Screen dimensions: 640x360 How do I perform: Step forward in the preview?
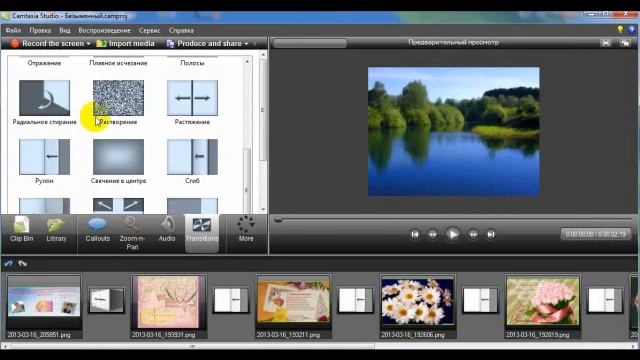point(473,234)
